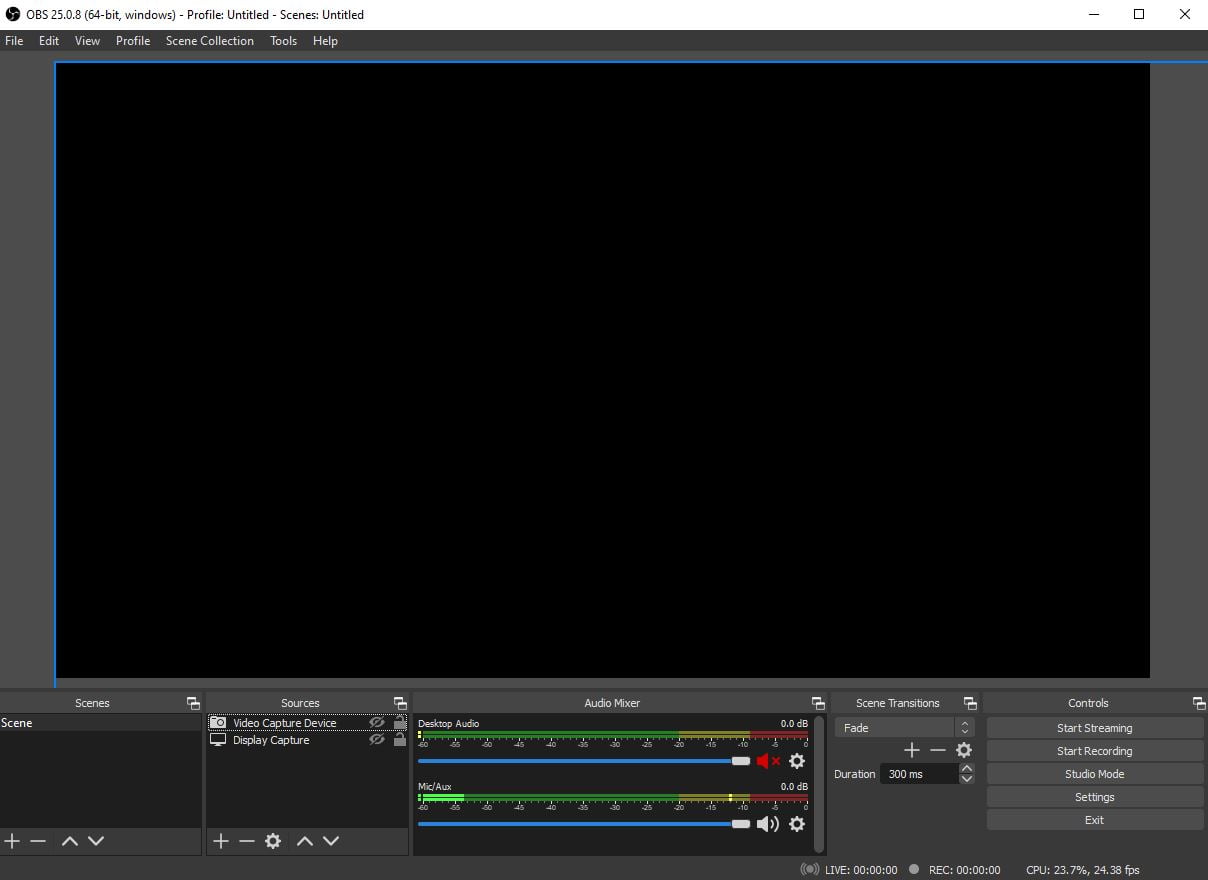Move source down in Sources panel
Viewport: 1208px width, 880px height.
click(331, 841)
